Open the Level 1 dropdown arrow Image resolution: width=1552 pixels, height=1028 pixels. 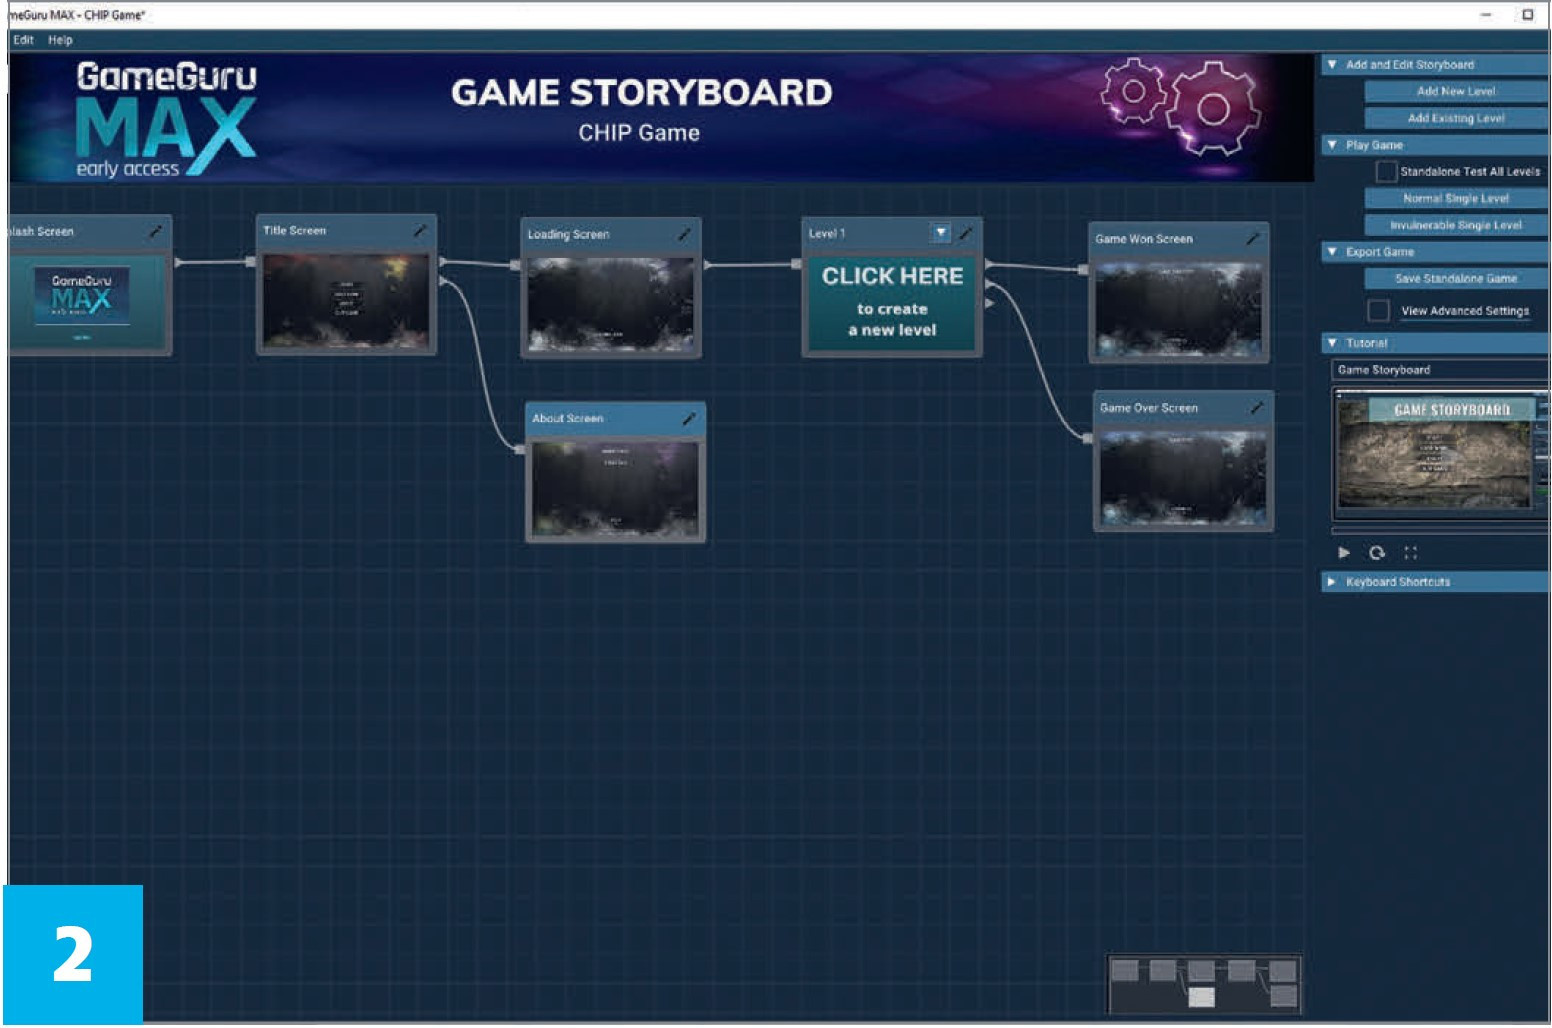[x=941, y=233]
